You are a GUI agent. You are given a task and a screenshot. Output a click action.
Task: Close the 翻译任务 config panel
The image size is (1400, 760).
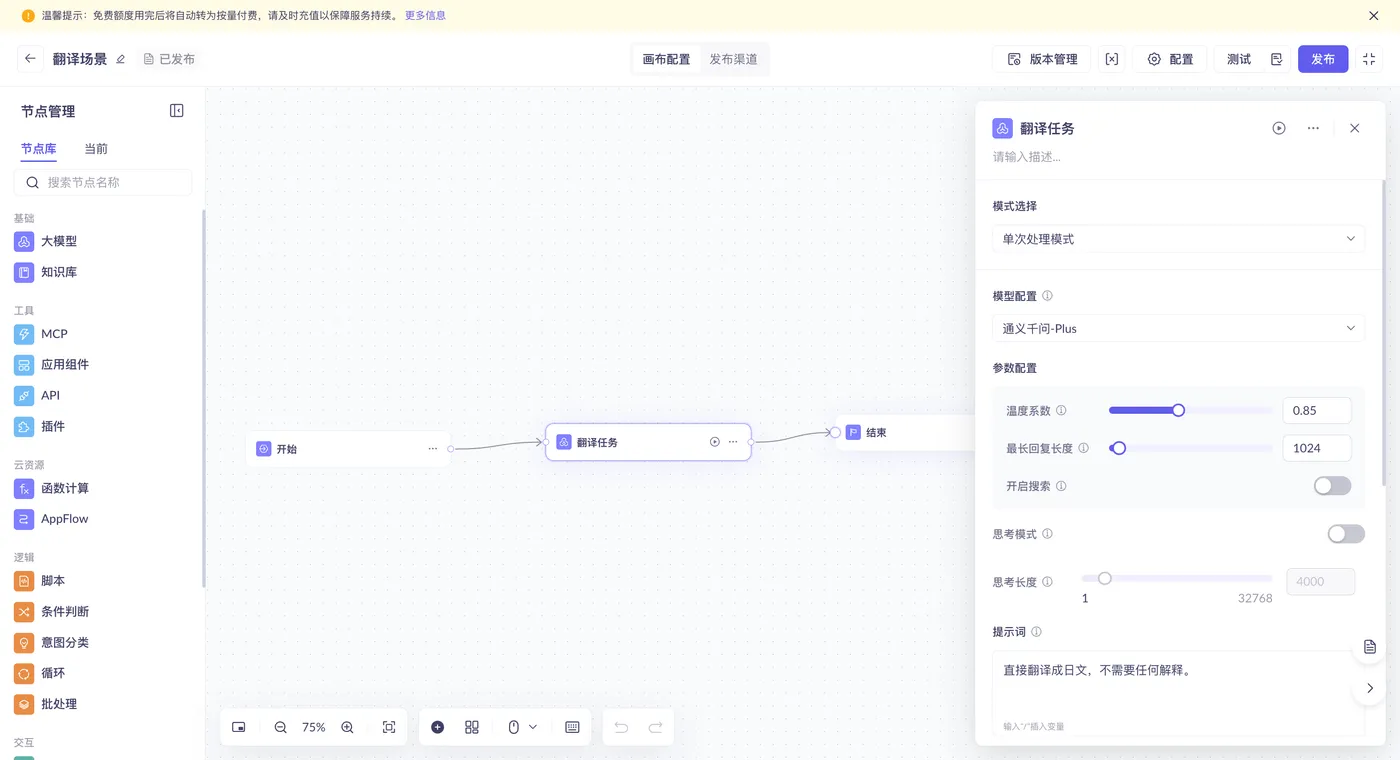1355,128
